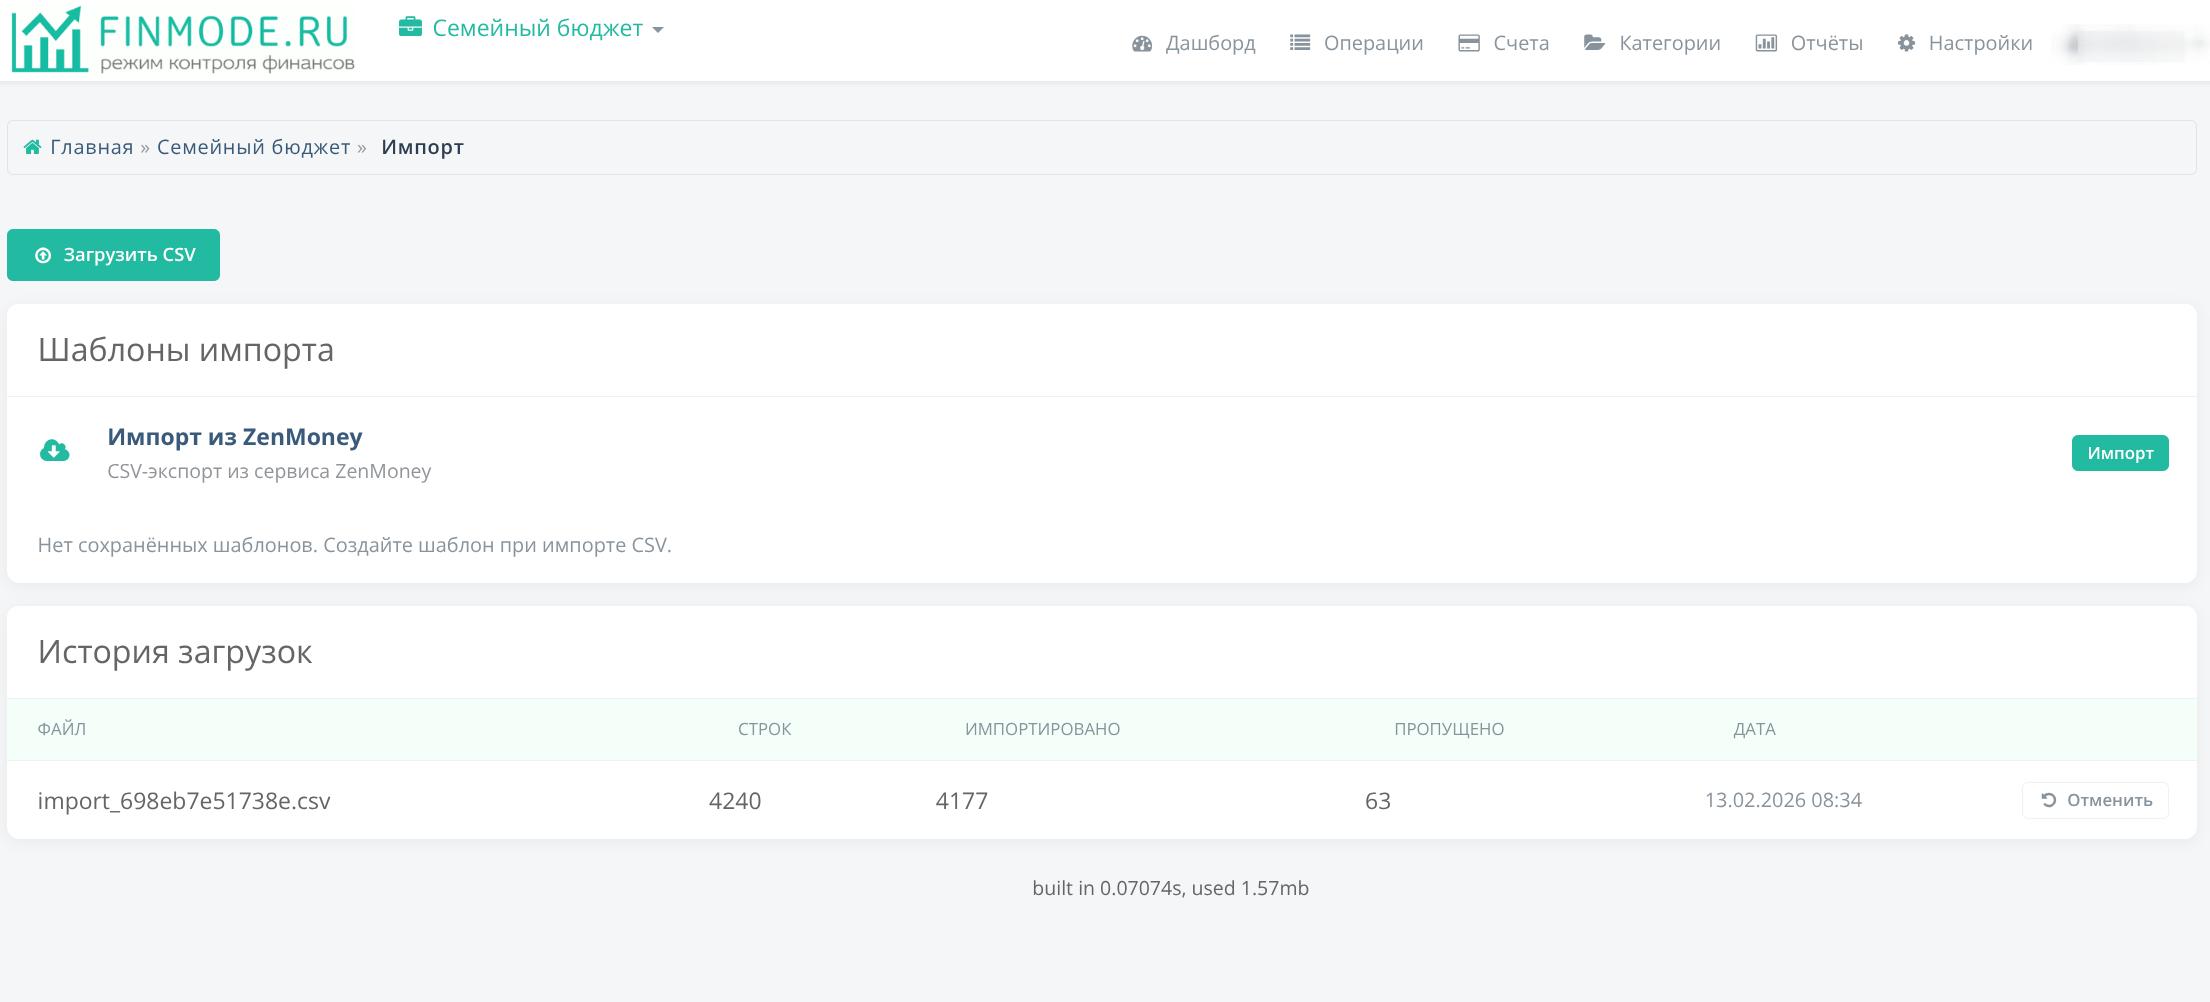The image size is (2210, 1002).
Task: Select the import_698eb7e51738e.csv file entry
Action: tap(184, 801)
